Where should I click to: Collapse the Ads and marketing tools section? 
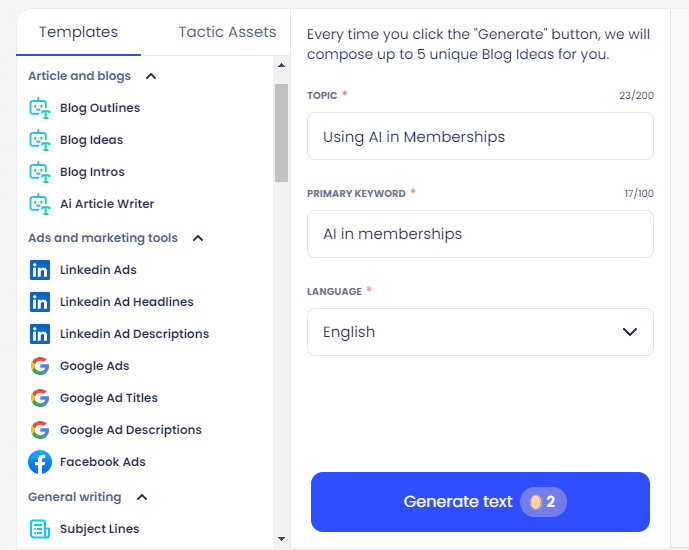(x=198, y=238)
